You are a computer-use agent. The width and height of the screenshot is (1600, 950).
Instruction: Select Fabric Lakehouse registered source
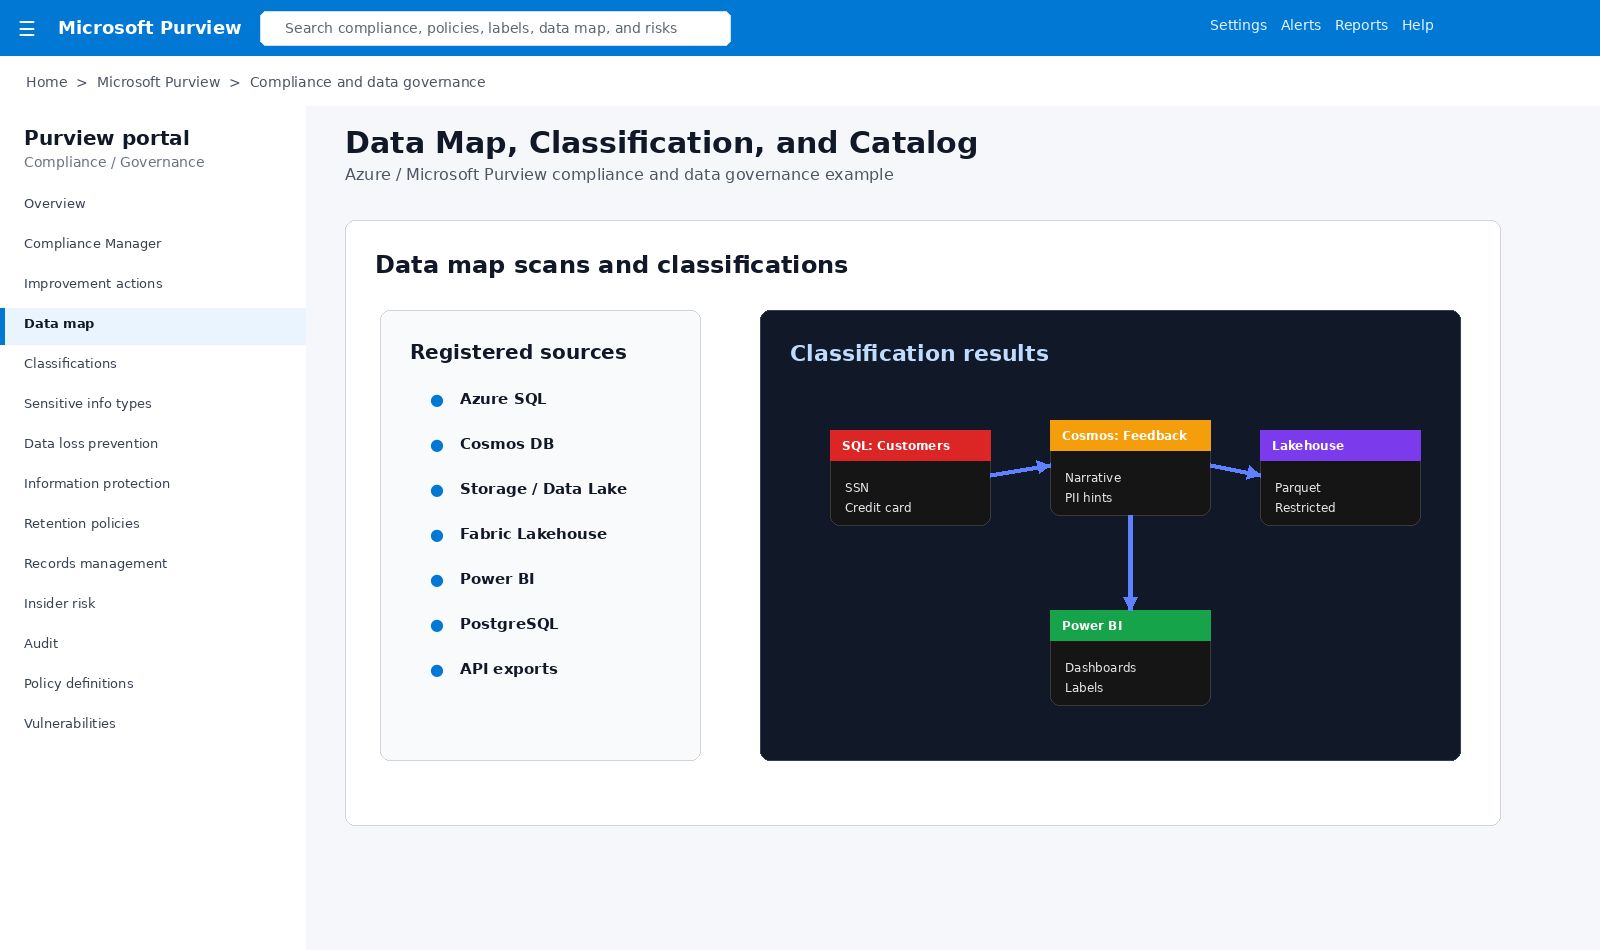[x=533, y=534]
